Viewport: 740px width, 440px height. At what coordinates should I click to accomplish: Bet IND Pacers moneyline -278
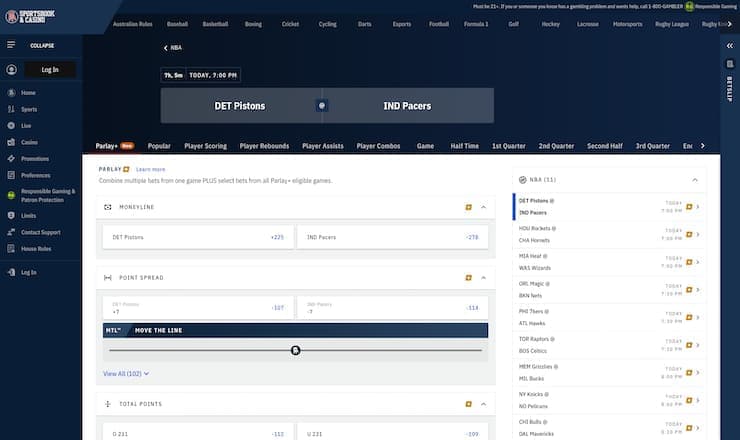(393, 237)
